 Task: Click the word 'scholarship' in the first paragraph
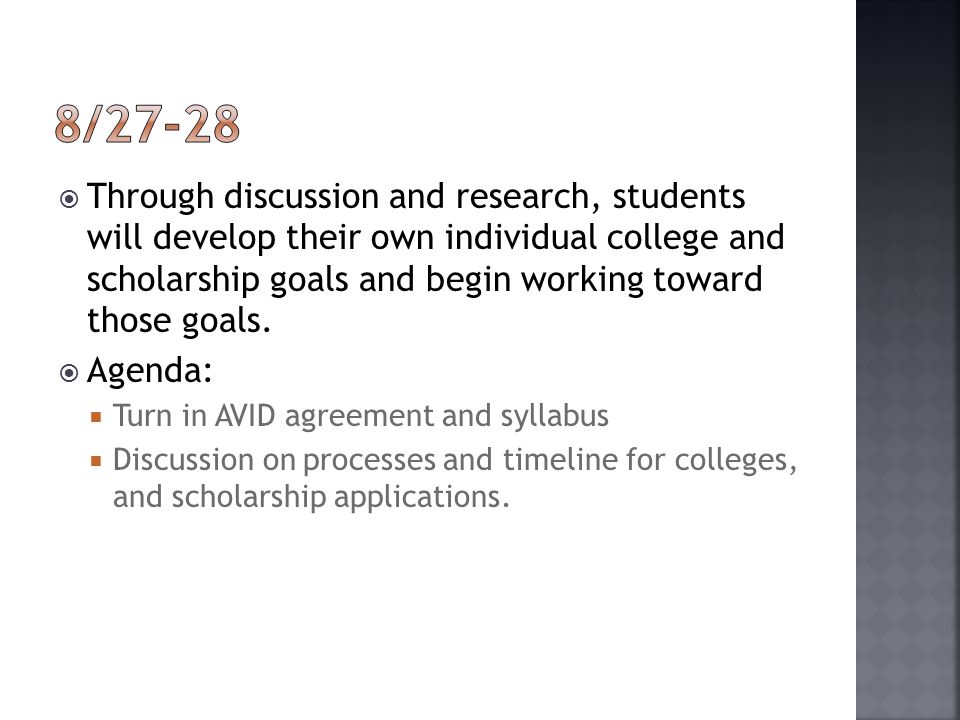173,280
